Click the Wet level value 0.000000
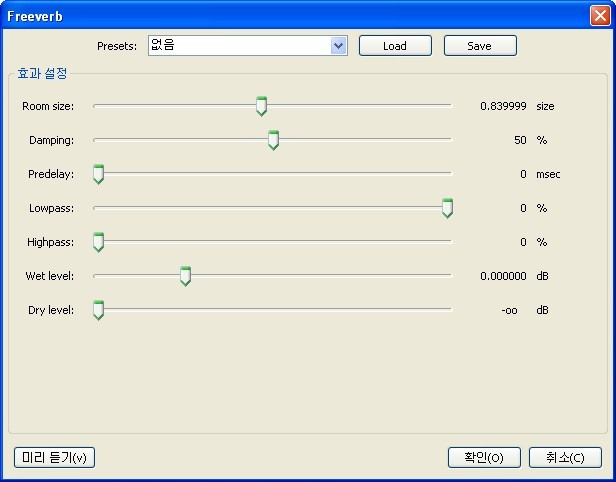Image resolution: width=616 pixels, height=482 pixels. click(x=503, y=276)
